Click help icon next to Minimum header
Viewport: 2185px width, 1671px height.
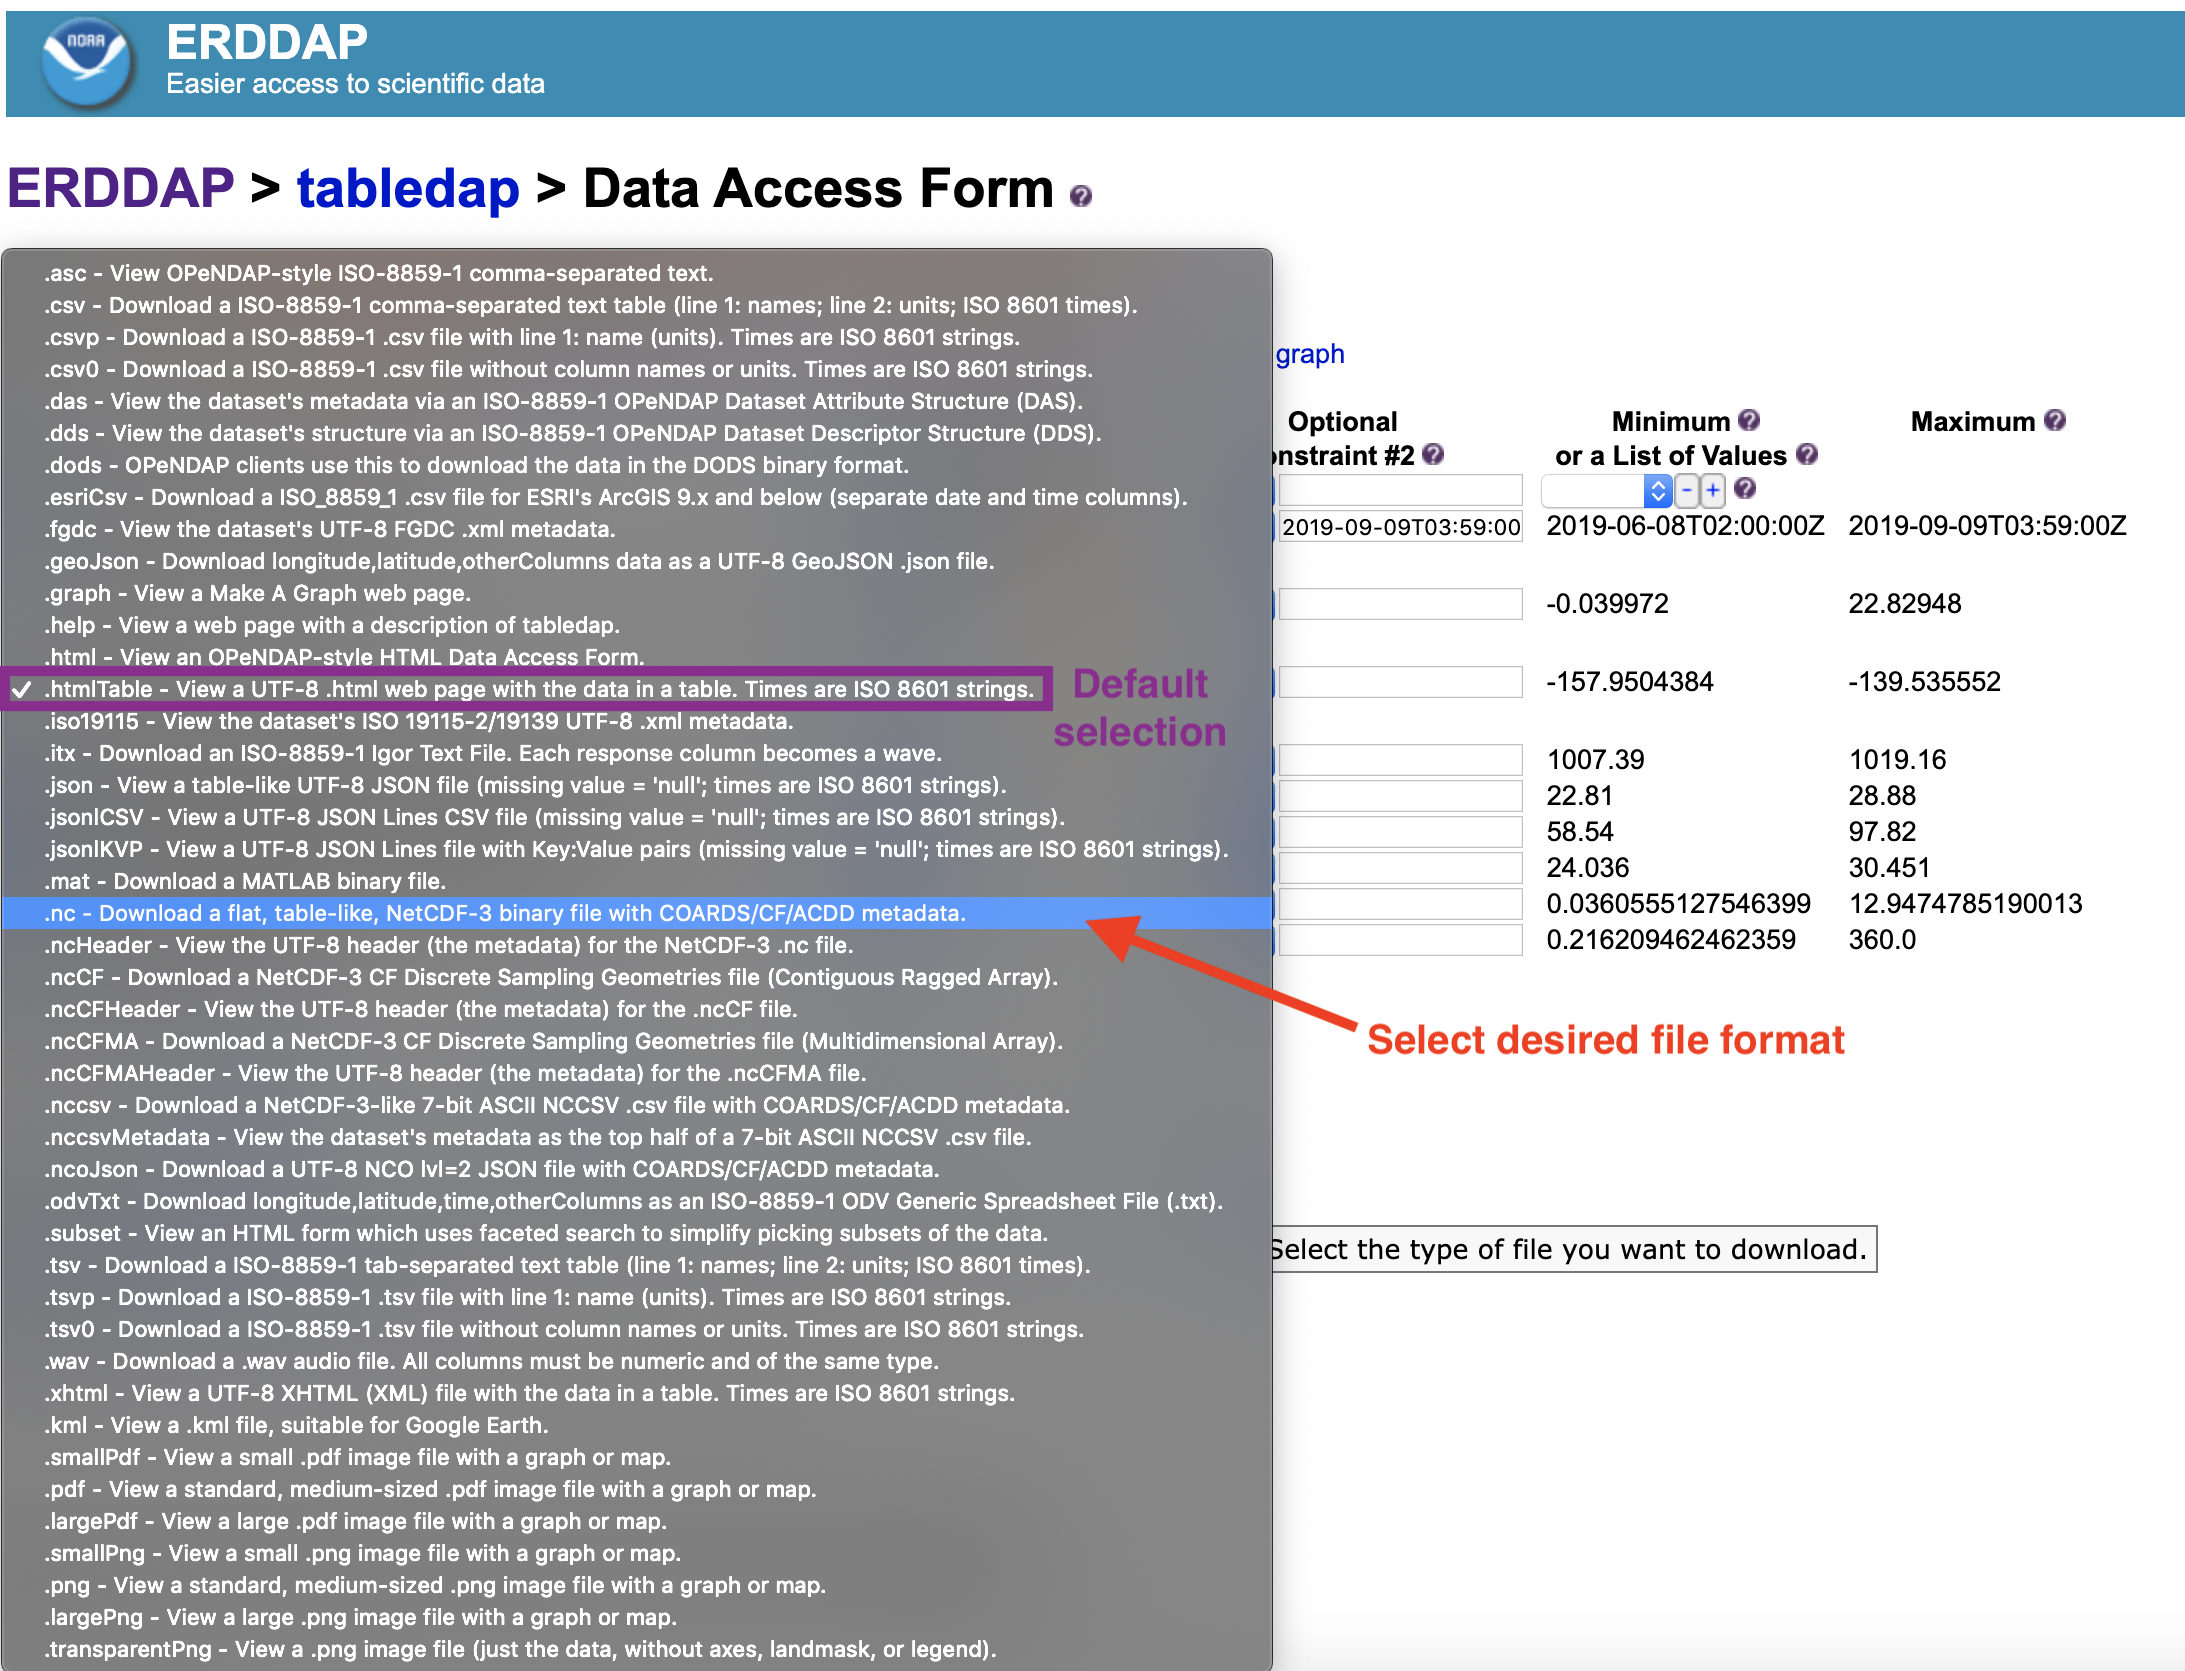pyautogui.click(x=1749, y=420)
